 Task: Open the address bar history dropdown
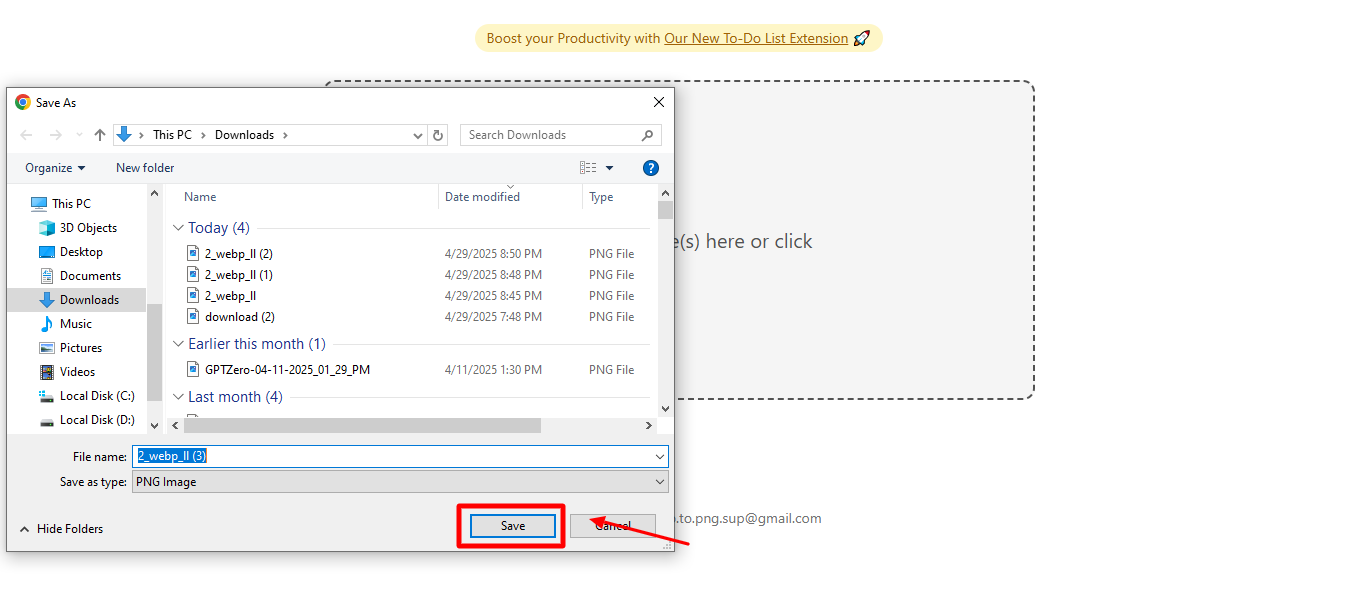[x=417, y=134]
